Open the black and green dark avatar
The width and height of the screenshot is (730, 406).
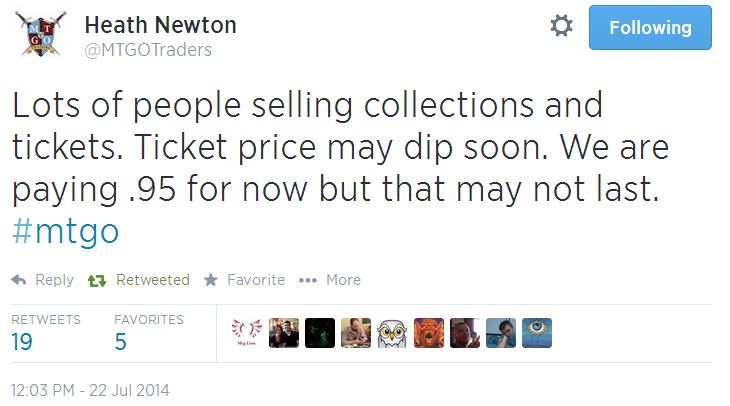point(320,333)
